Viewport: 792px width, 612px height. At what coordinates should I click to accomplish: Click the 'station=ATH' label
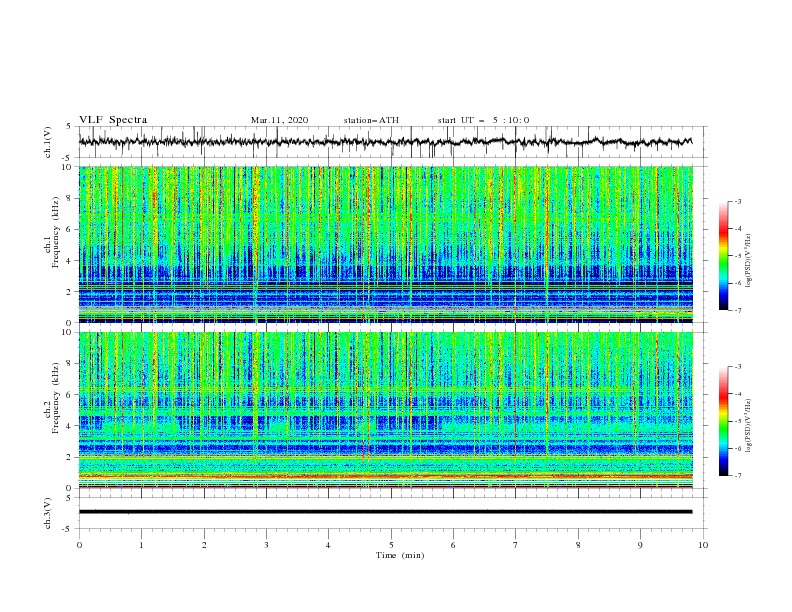371,120
